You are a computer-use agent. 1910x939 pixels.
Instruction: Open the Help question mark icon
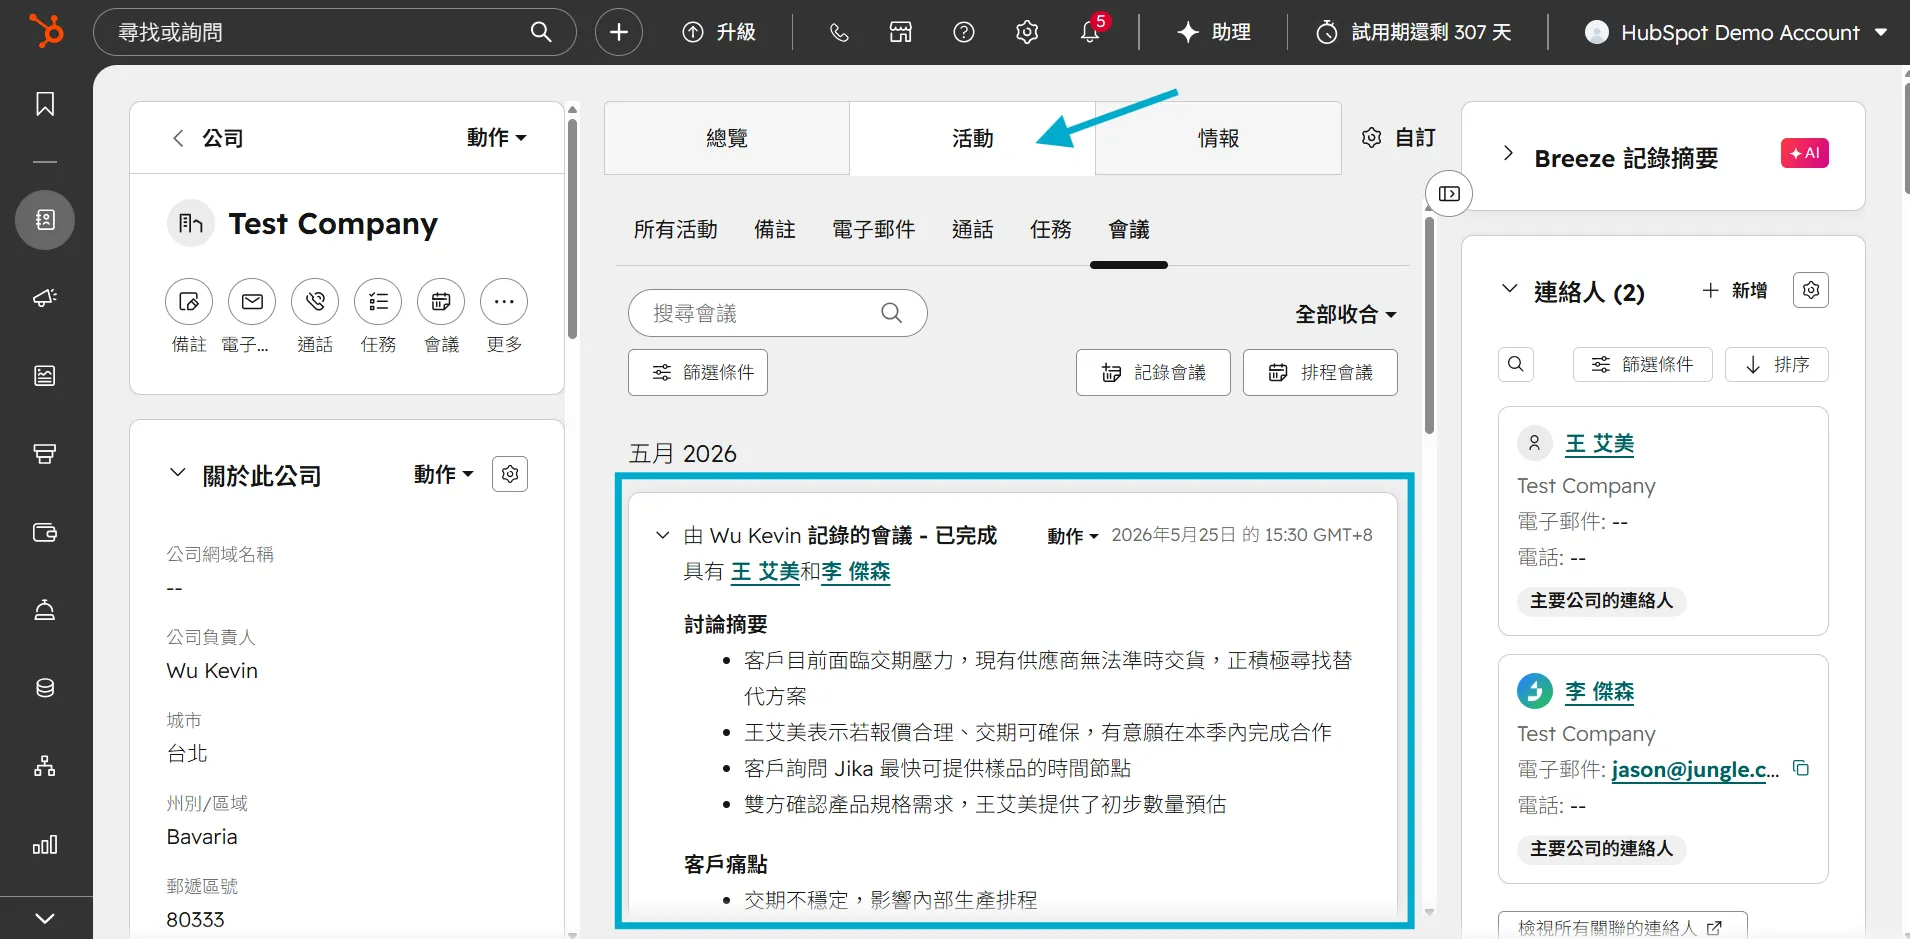964,32
